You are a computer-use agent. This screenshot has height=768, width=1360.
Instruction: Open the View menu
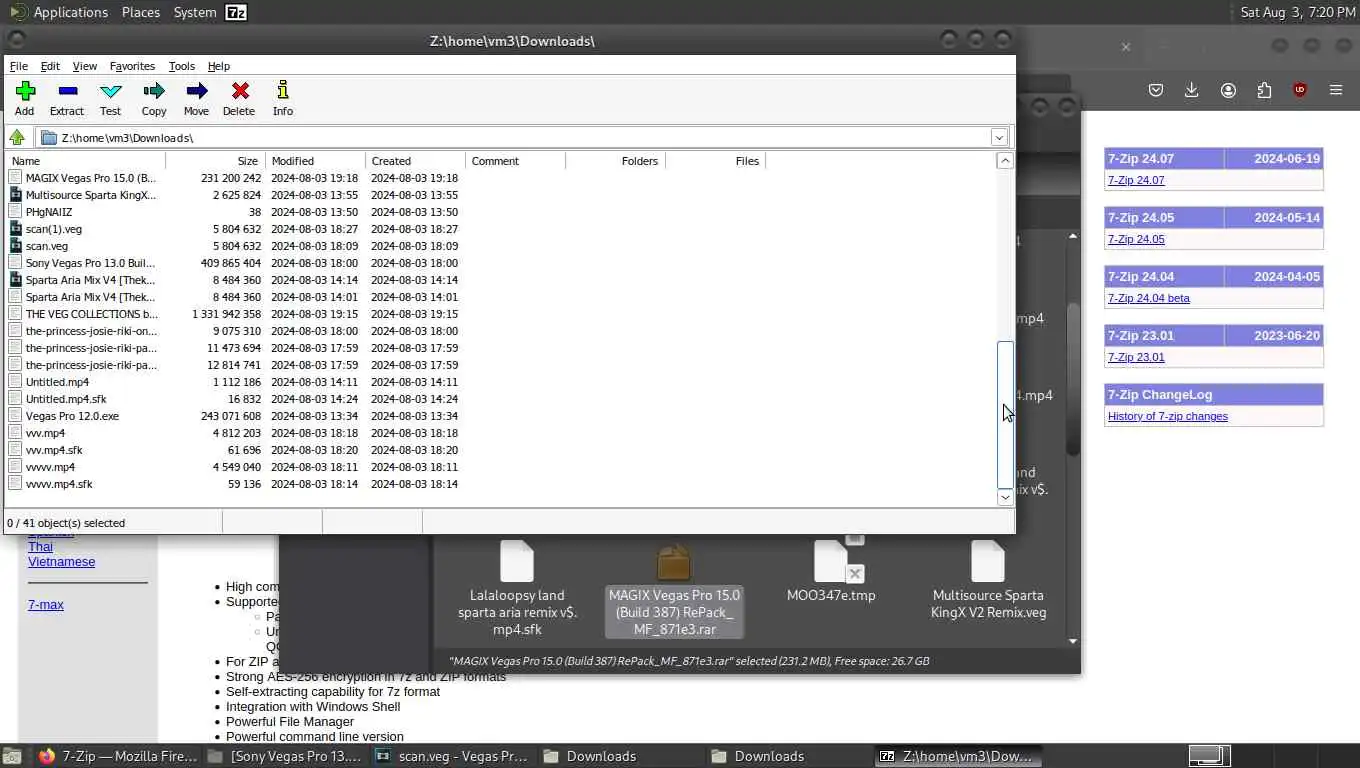point(85,66)
